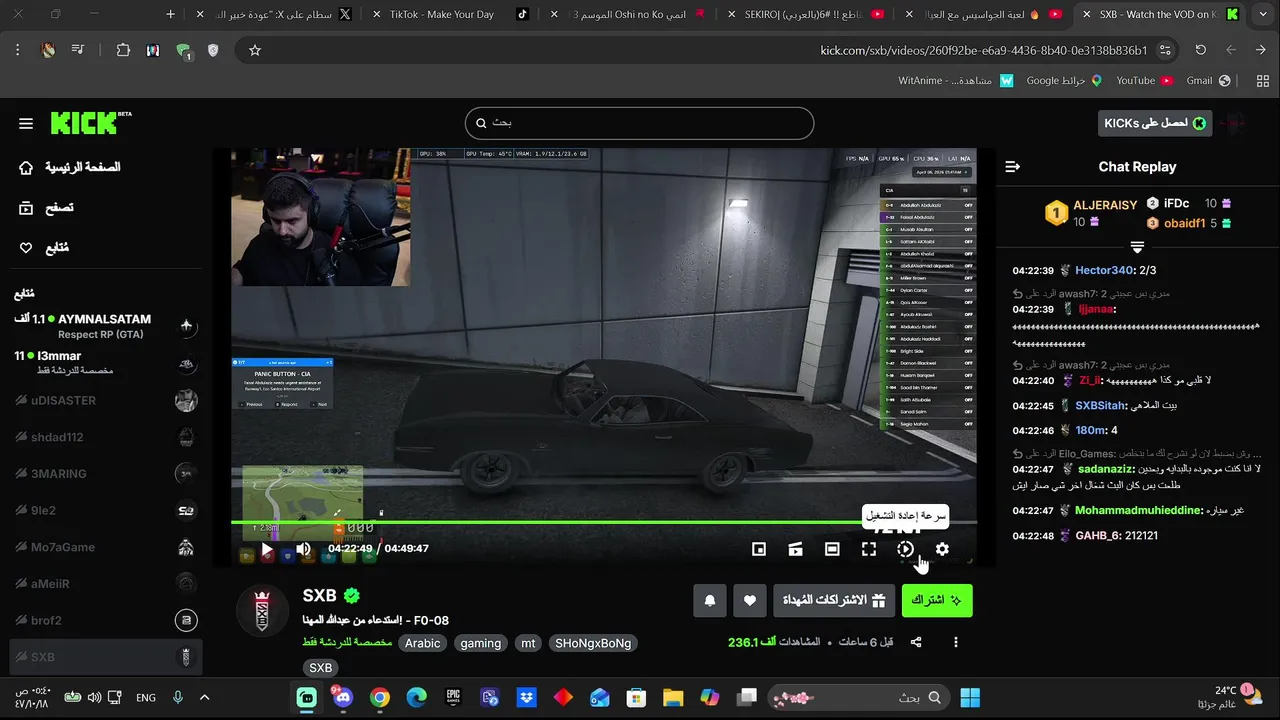Click Hector340 username in chat
This screenshot has width=1280, height=720.
click(1102, 270)
